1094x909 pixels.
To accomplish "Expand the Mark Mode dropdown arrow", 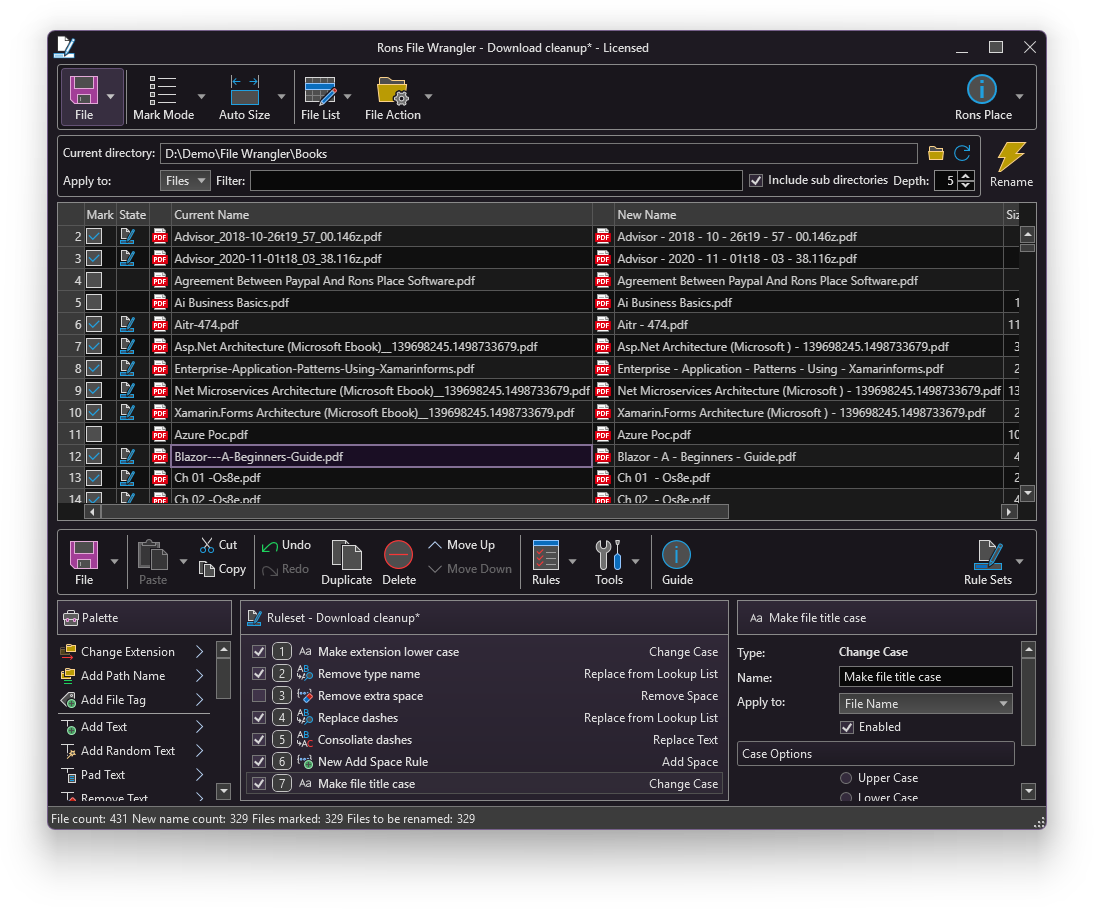I will 202,96.
